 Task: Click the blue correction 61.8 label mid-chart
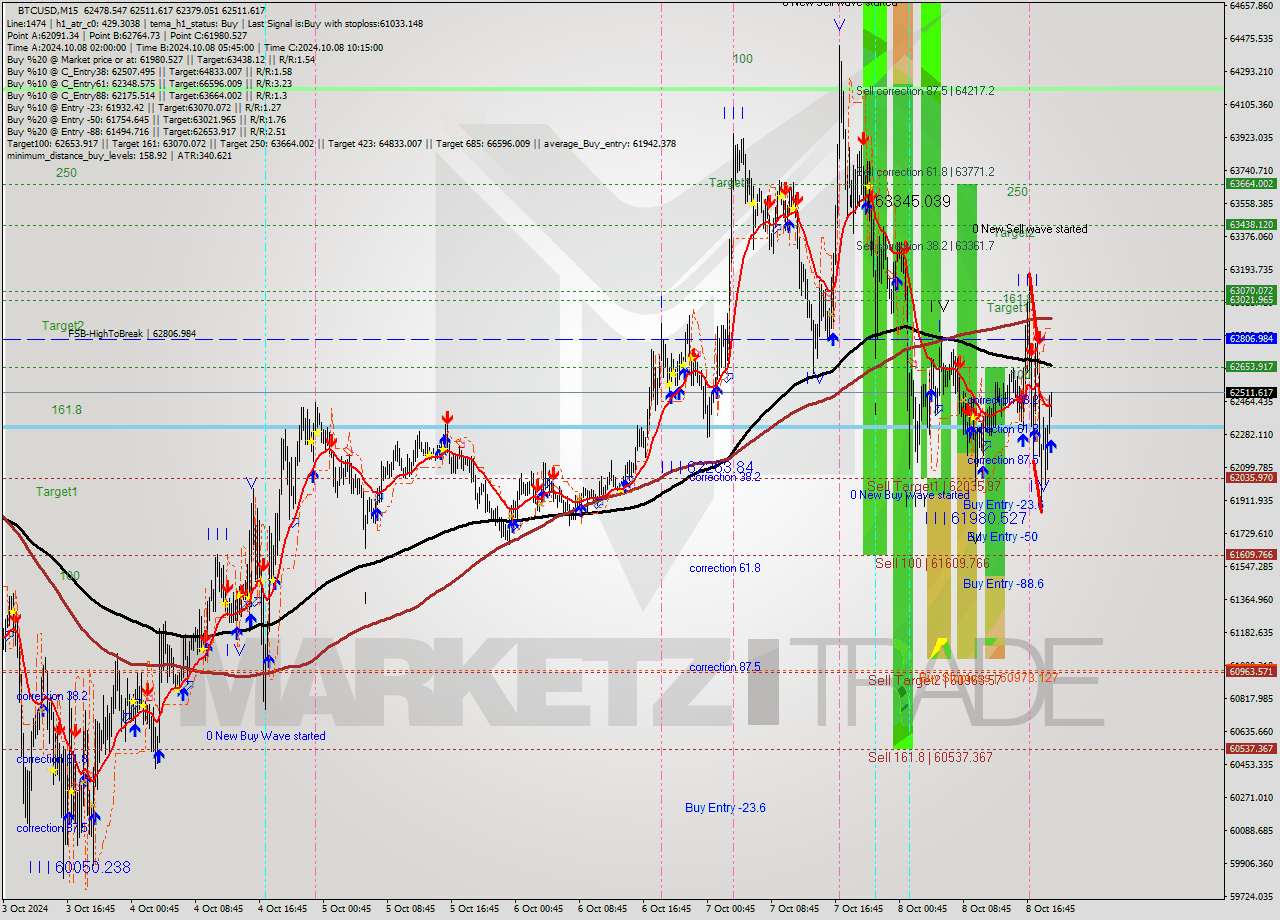724,568
